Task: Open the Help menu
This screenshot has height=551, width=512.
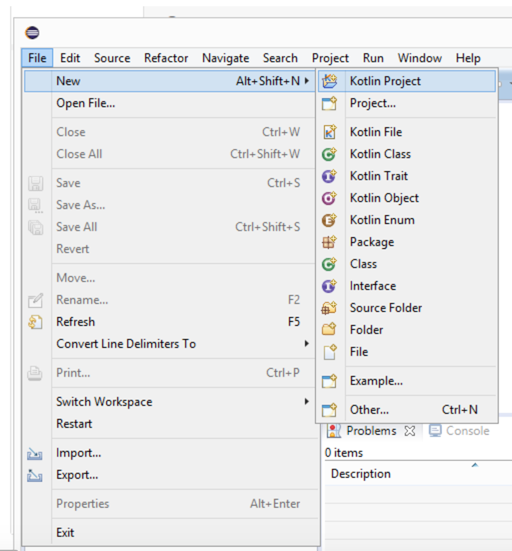Action: [468, 58]
